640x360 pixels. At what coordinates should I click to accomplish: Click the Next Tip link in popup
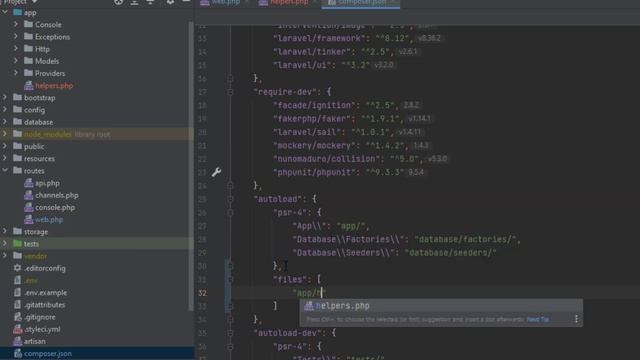click(538, 319)
